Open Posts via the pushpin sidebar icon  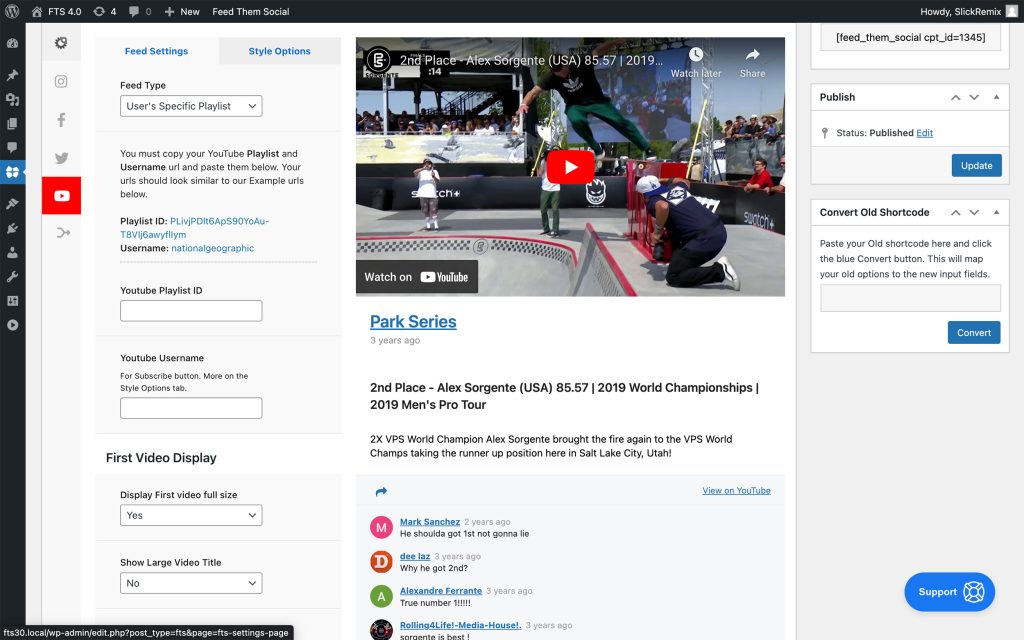[x=12, y=75]
